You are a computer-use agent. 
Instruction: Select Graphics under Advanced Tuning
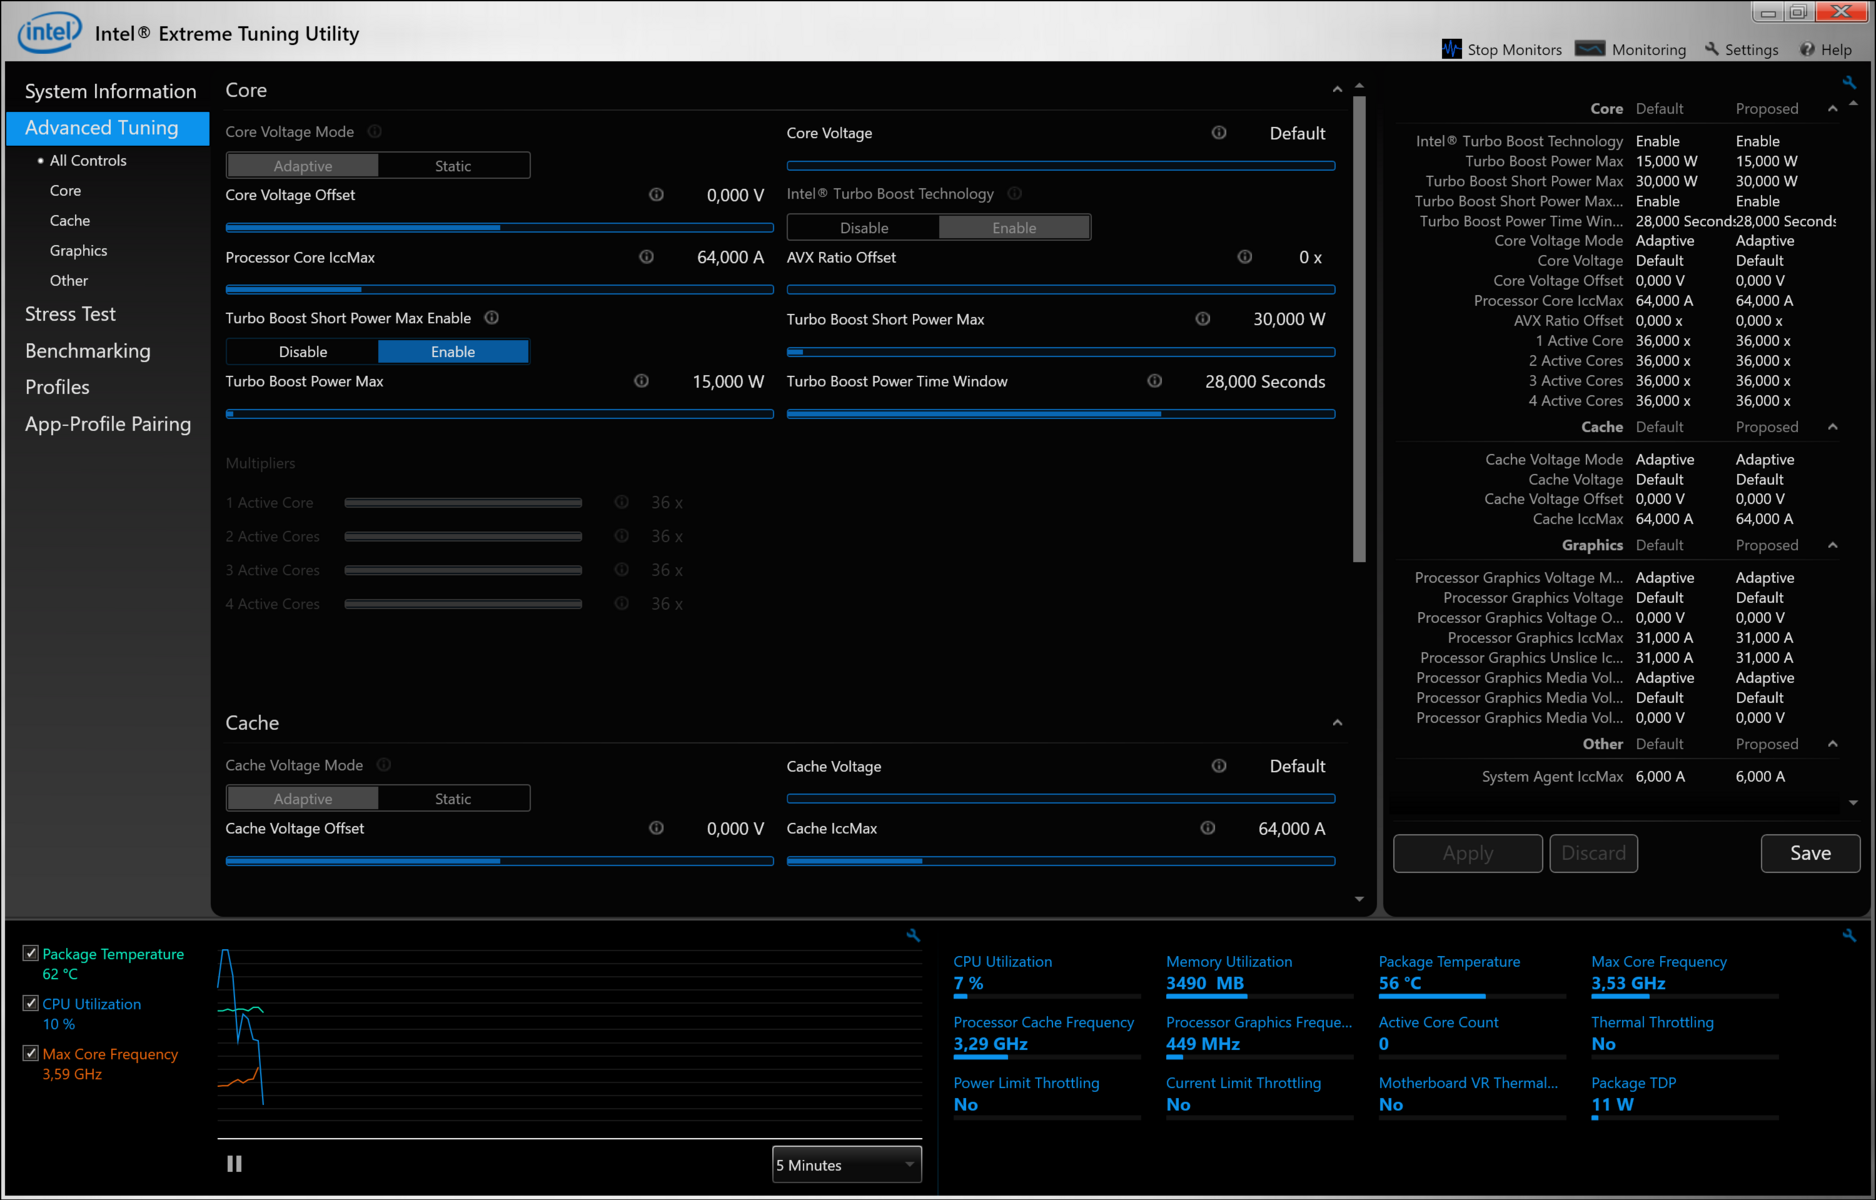78,251
